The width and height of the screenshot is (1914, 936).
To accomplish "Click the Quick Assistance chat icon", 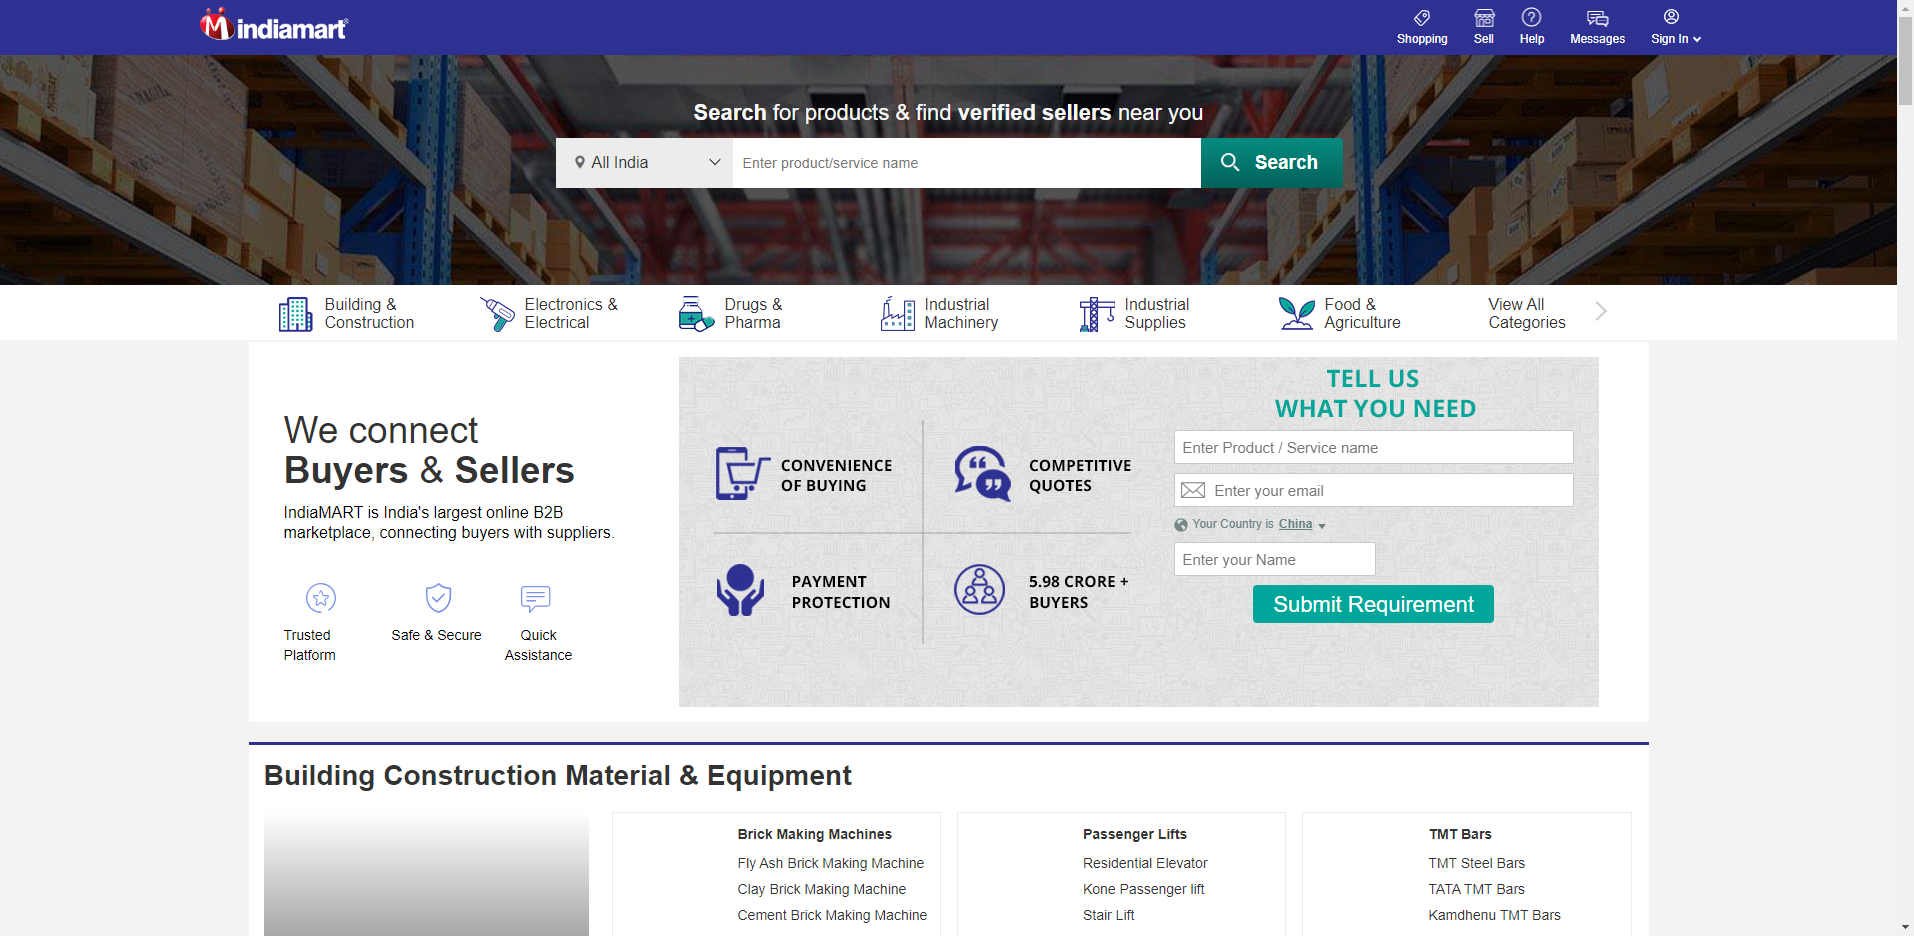I will point(536,598).
